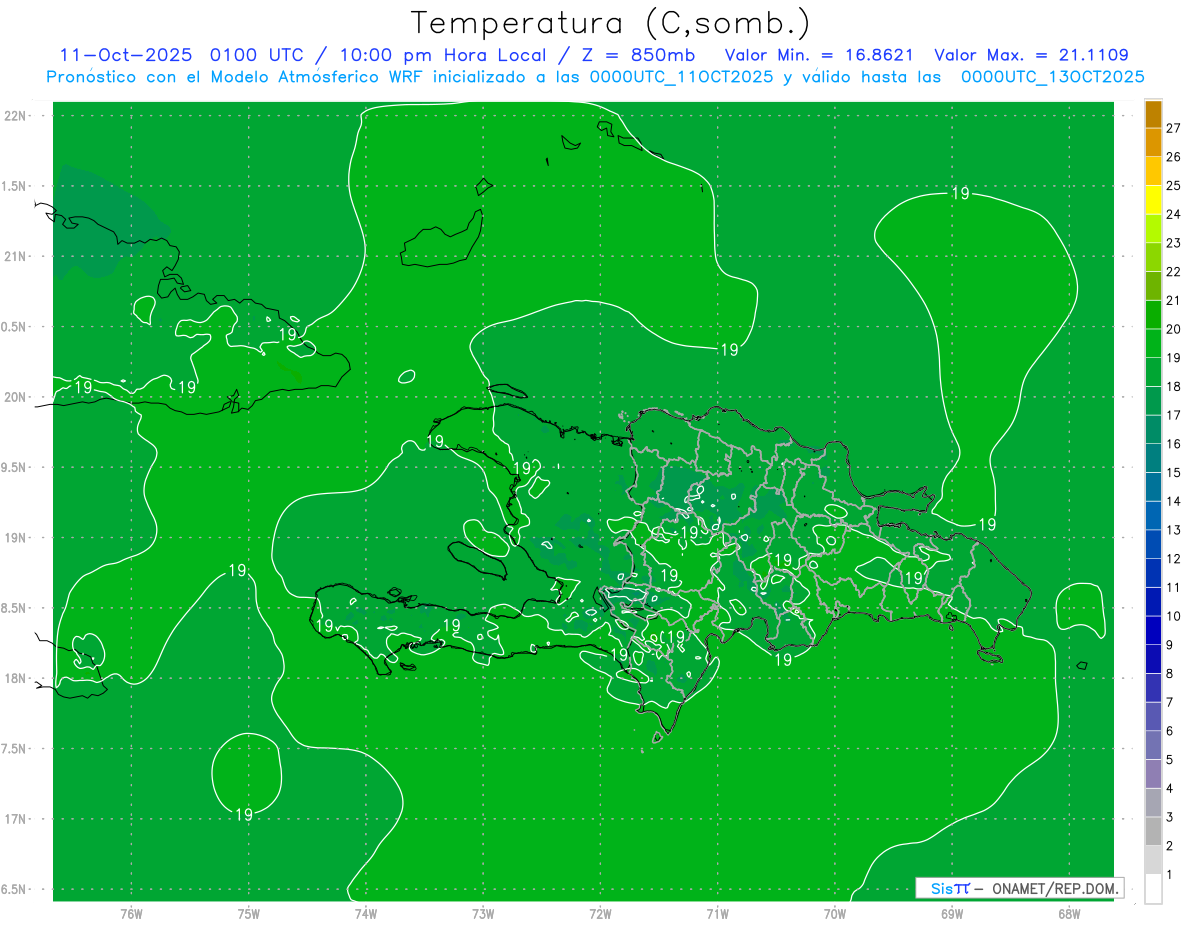
Task: Click the 72W longitude axis label
Action: pos(600,913)
